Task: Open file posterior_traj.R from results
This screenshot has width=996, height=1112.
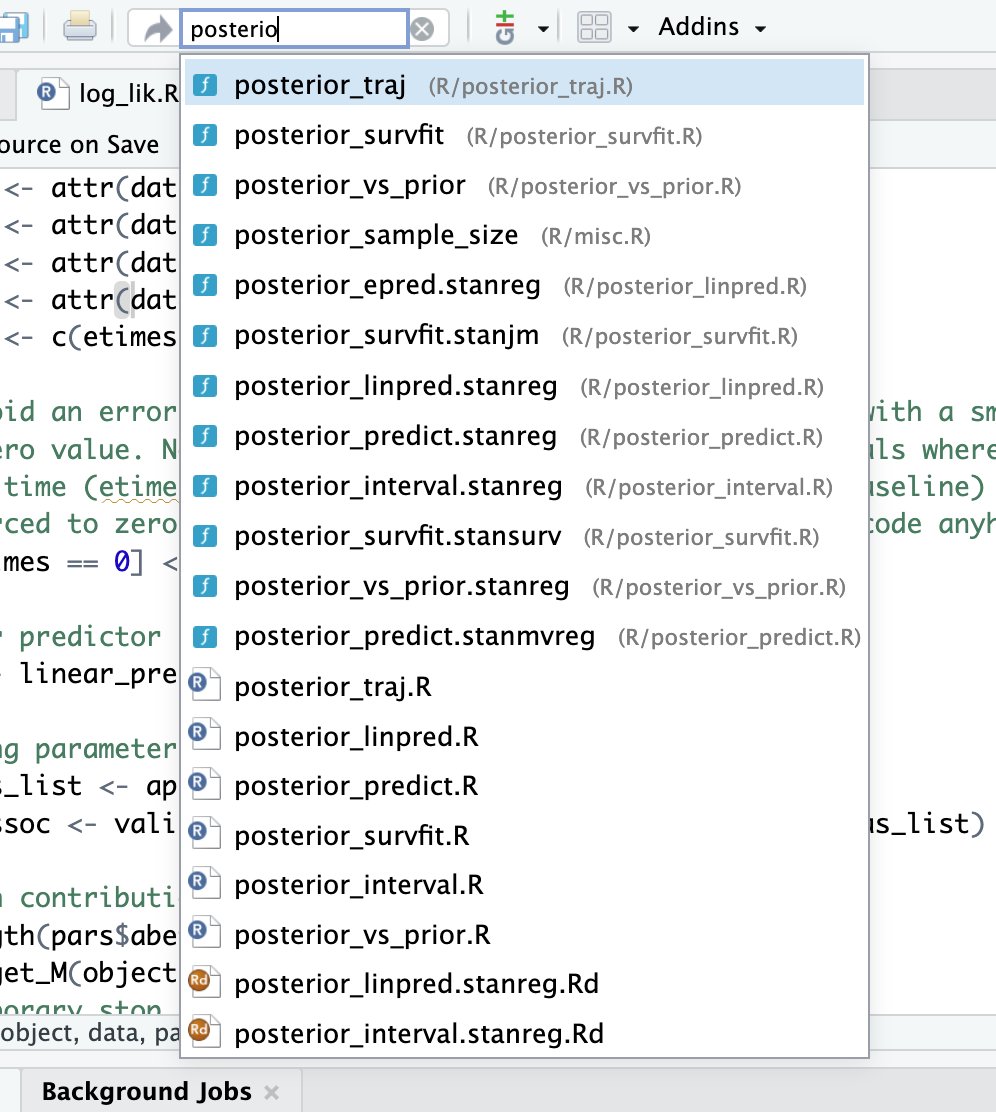Action: tap(524, 686)
